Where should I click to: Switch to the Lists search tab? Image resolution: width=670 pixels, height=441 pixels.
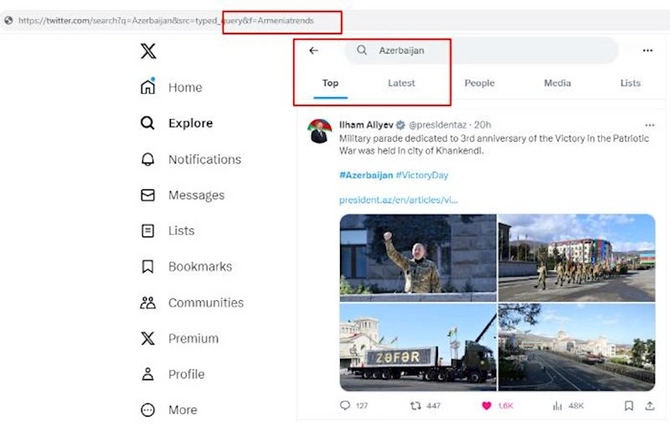click(x=630, y=83)
